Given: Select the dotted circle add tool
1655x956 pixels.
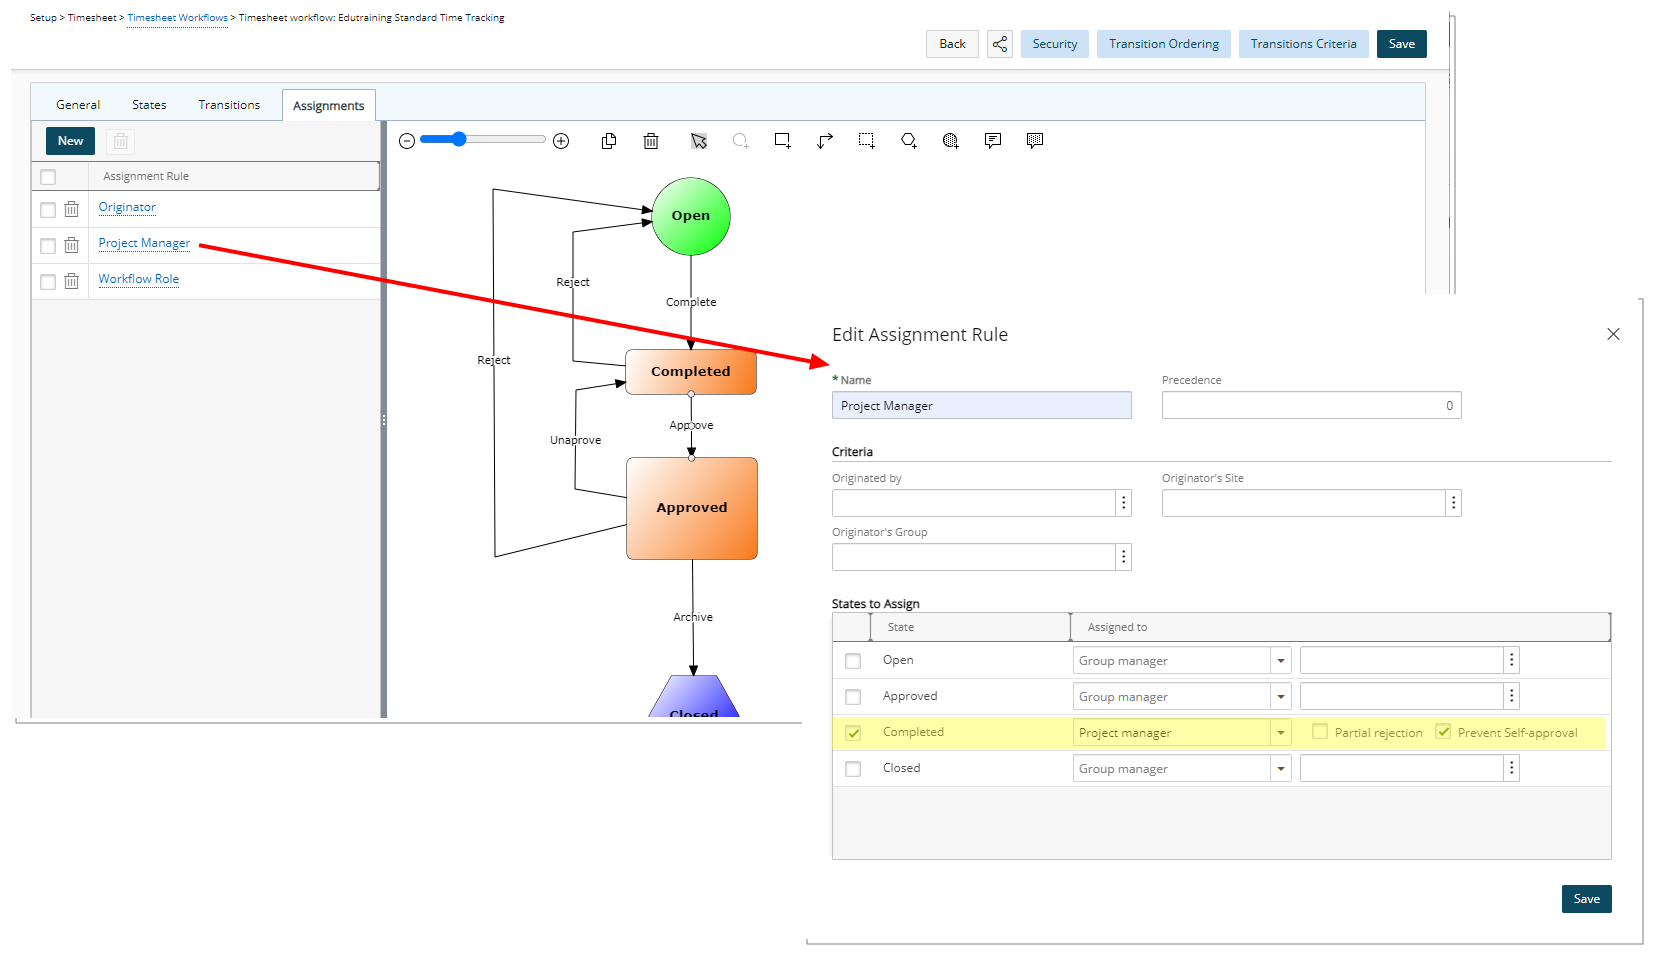Looking at the screenshot, I should 951,141.
